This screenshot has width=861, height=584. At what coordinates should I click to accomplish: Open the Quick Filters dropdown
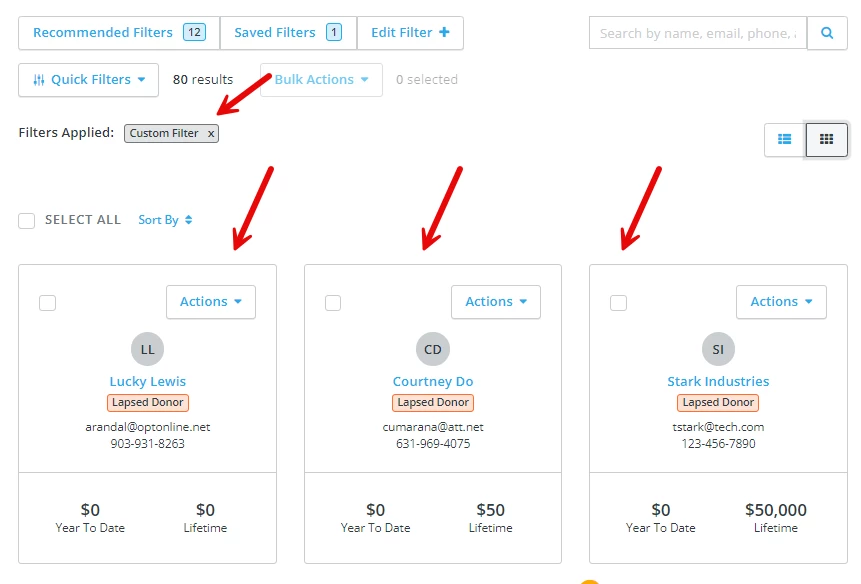pos(88,80)
